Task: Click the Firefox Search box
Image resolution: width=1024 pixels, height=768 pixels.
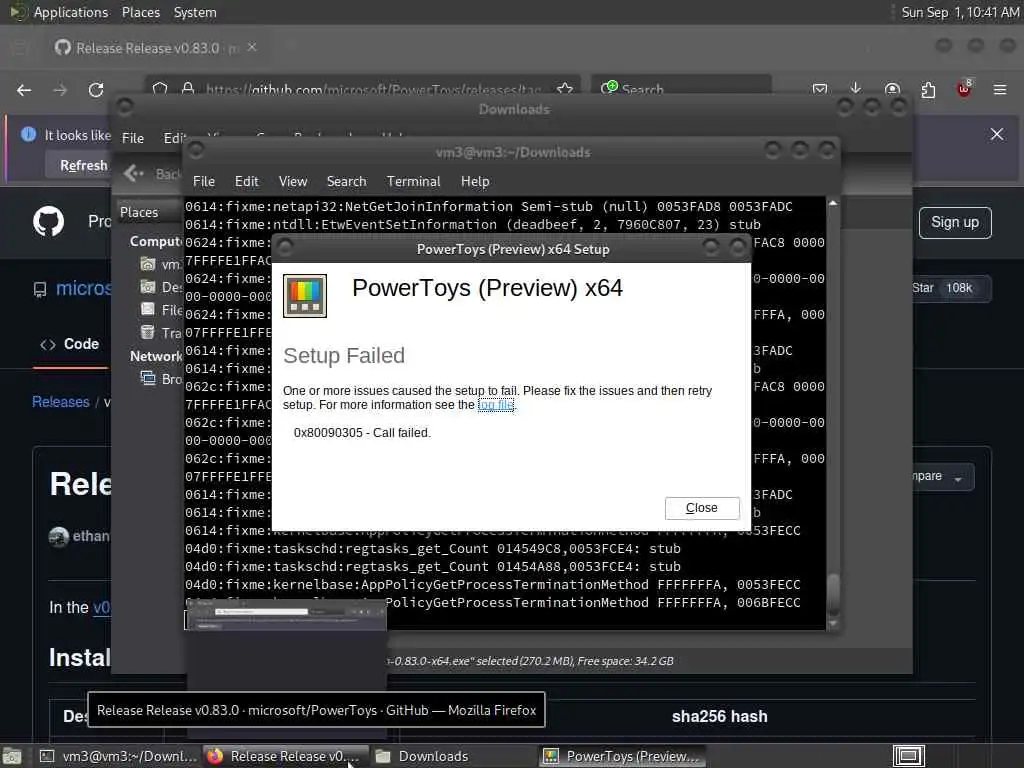Action: point(682,89)
